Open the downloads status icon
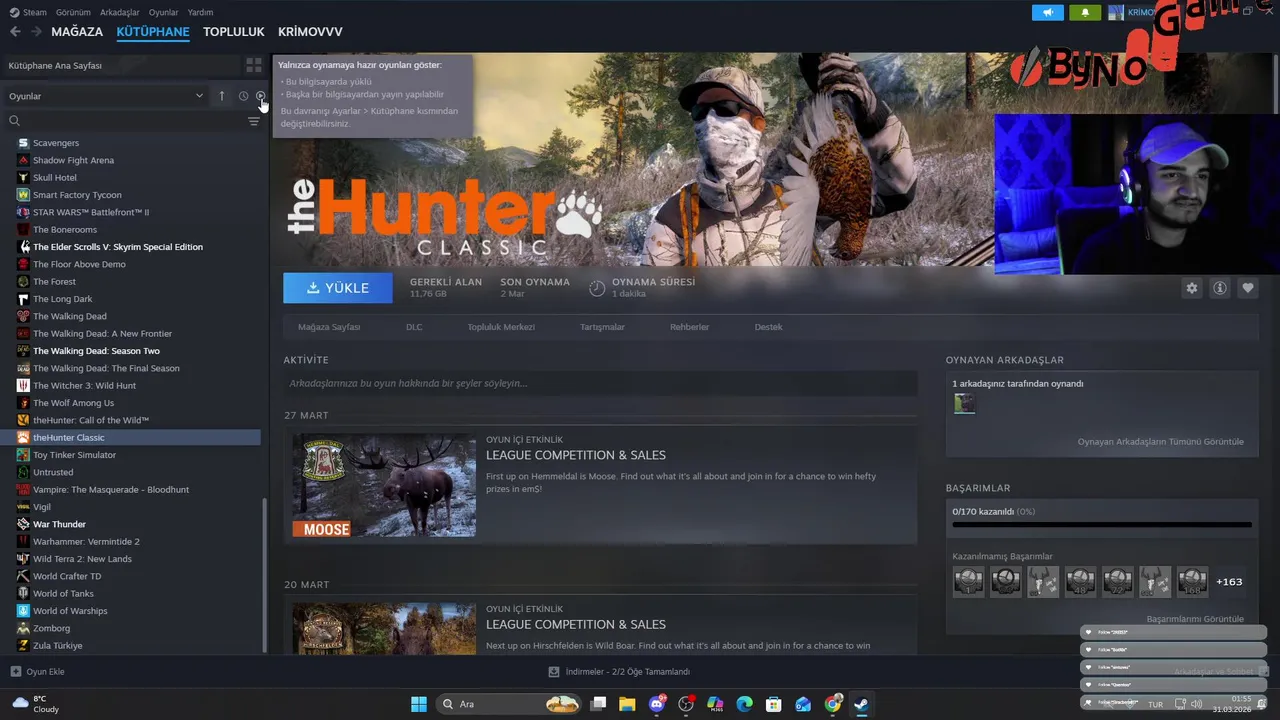The width and height of the screenshot is (1280, 720). coord(554,672)
